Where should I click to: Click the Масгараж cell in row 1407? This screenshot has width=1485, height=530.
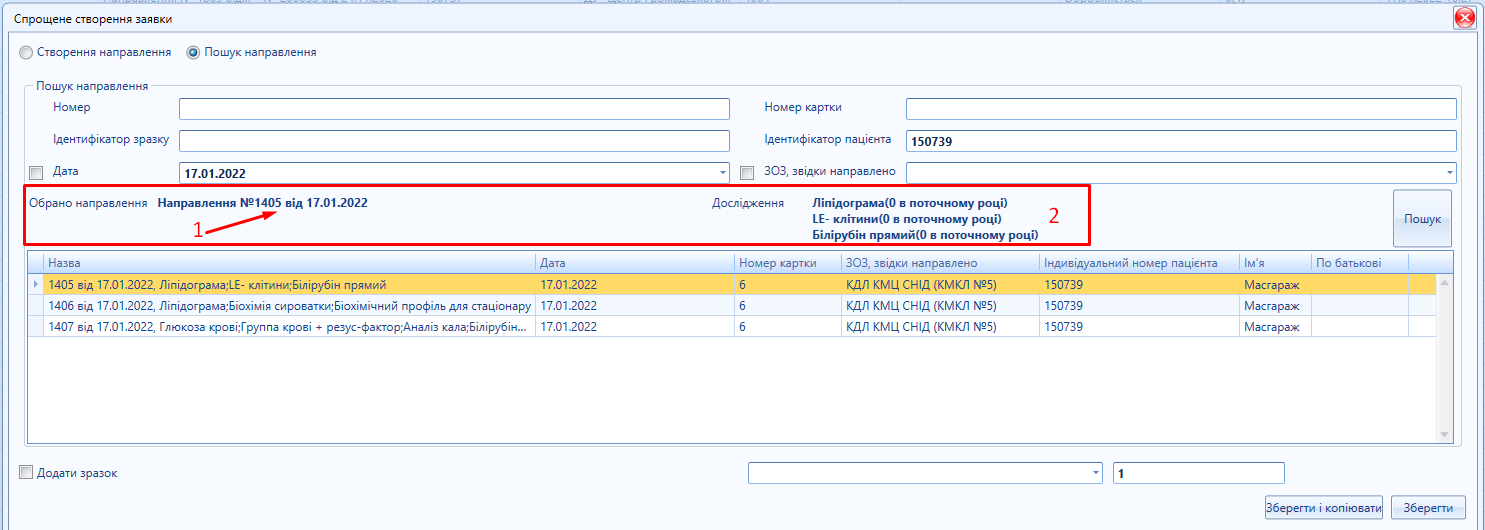coord(1275,327)
